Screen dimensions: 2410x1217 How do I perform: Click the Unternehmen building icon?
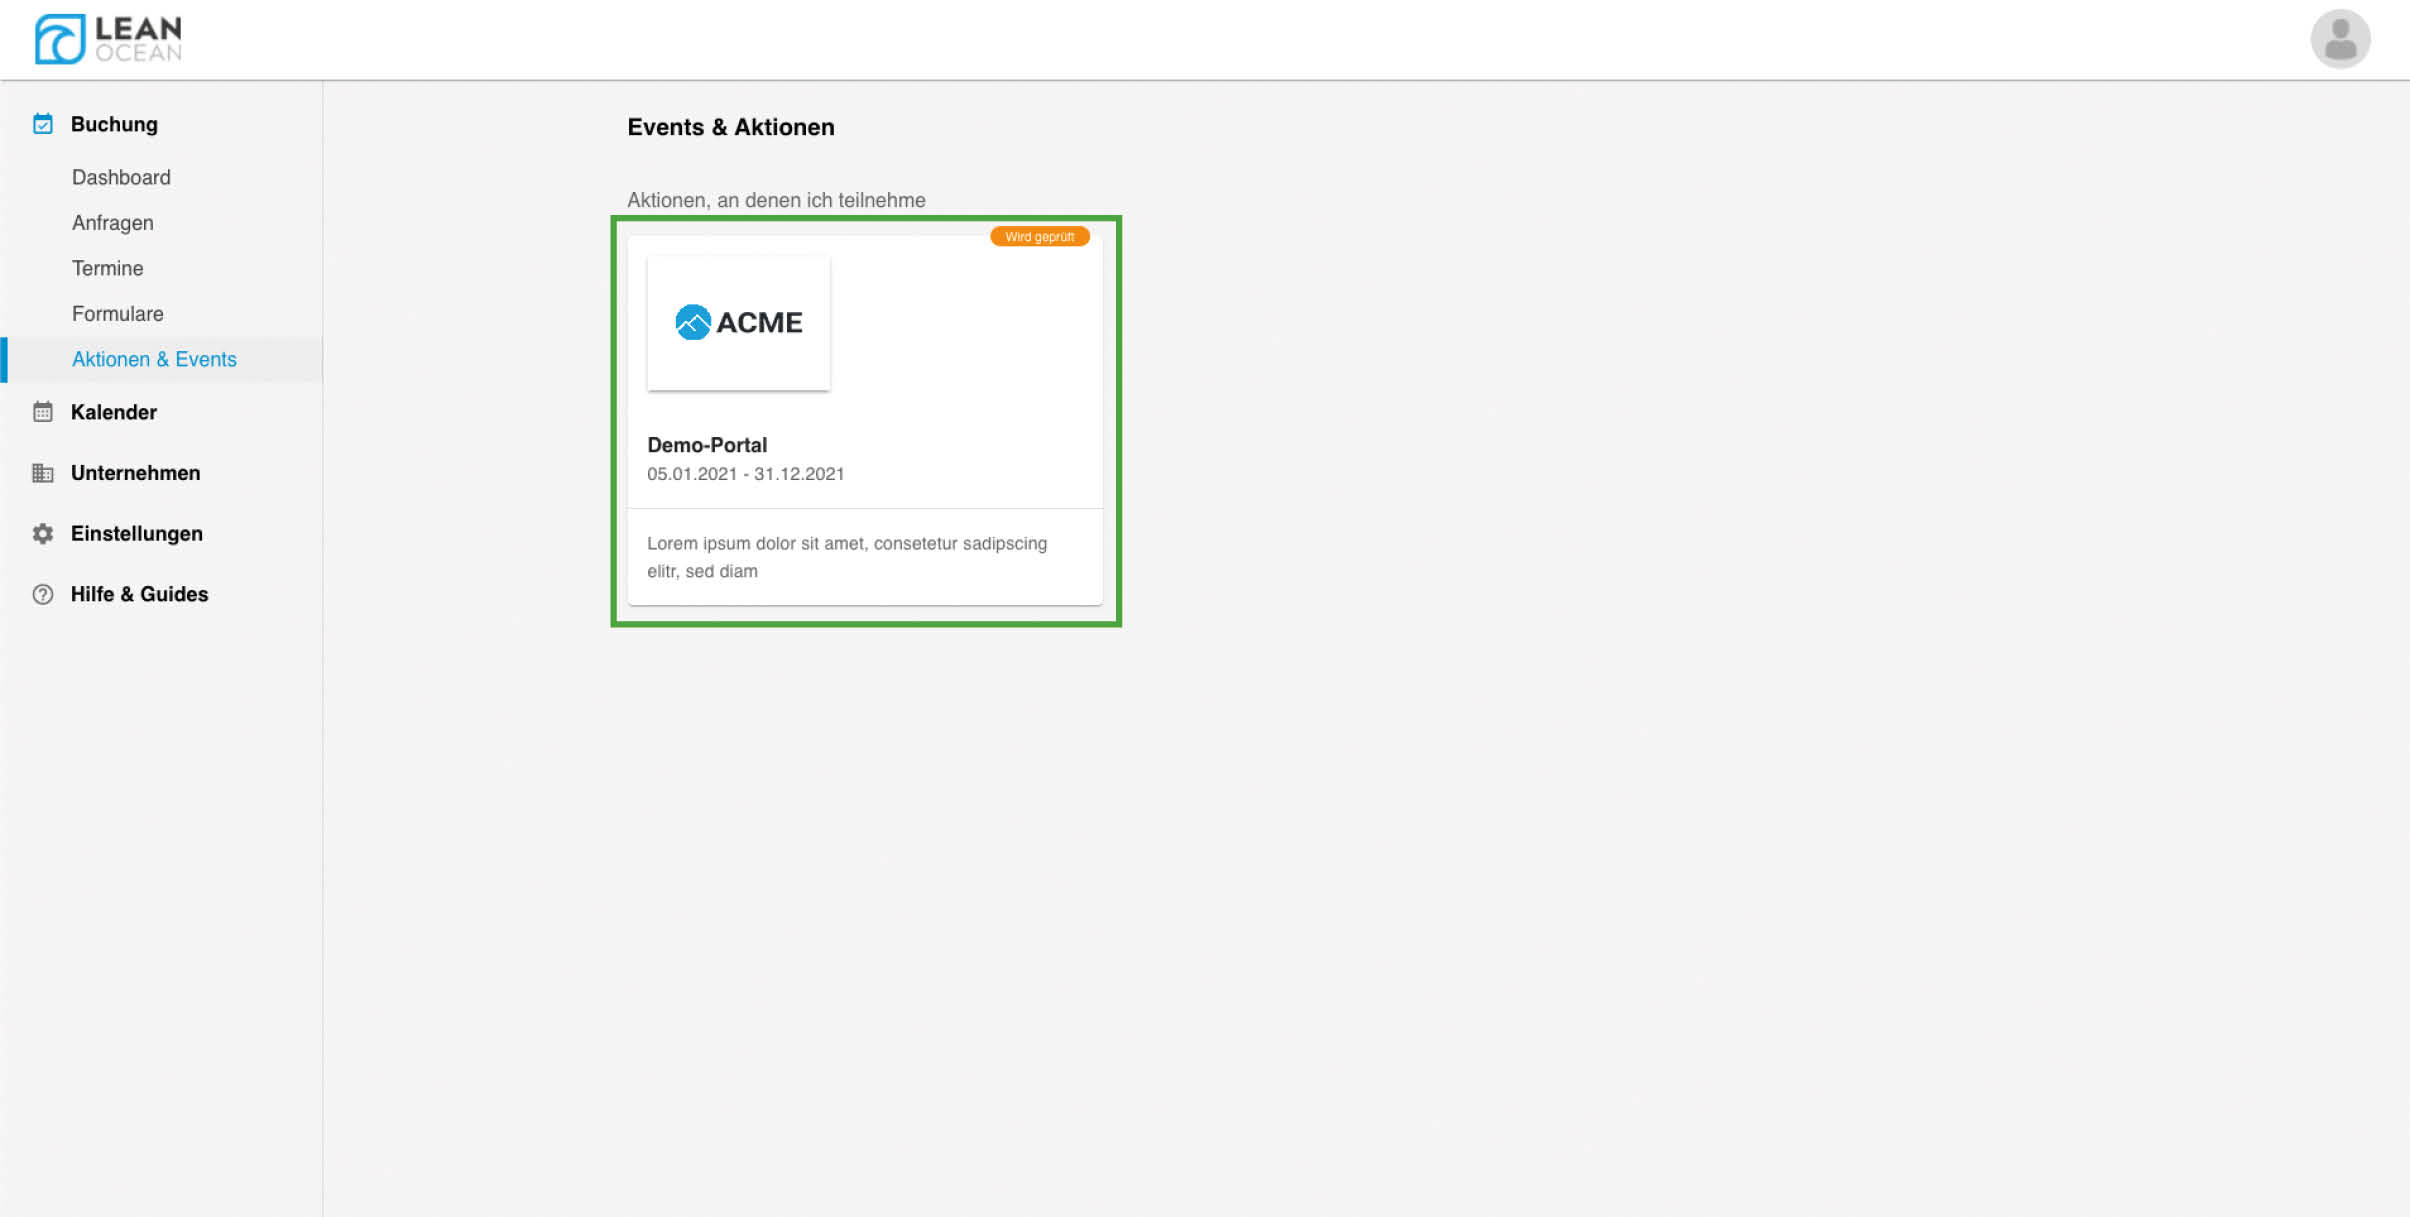(43, 473)
